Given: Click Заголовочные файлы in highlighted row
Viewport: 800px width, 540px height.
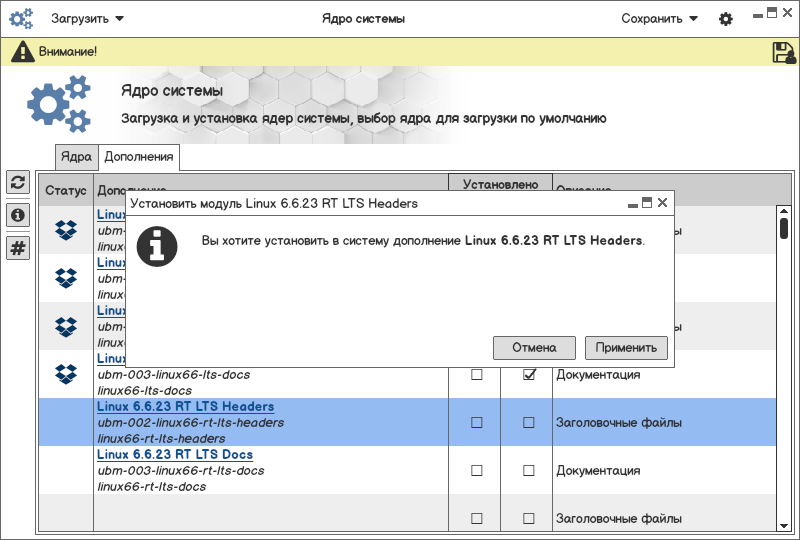Looking at the screenshot, I should coord(619,423).
